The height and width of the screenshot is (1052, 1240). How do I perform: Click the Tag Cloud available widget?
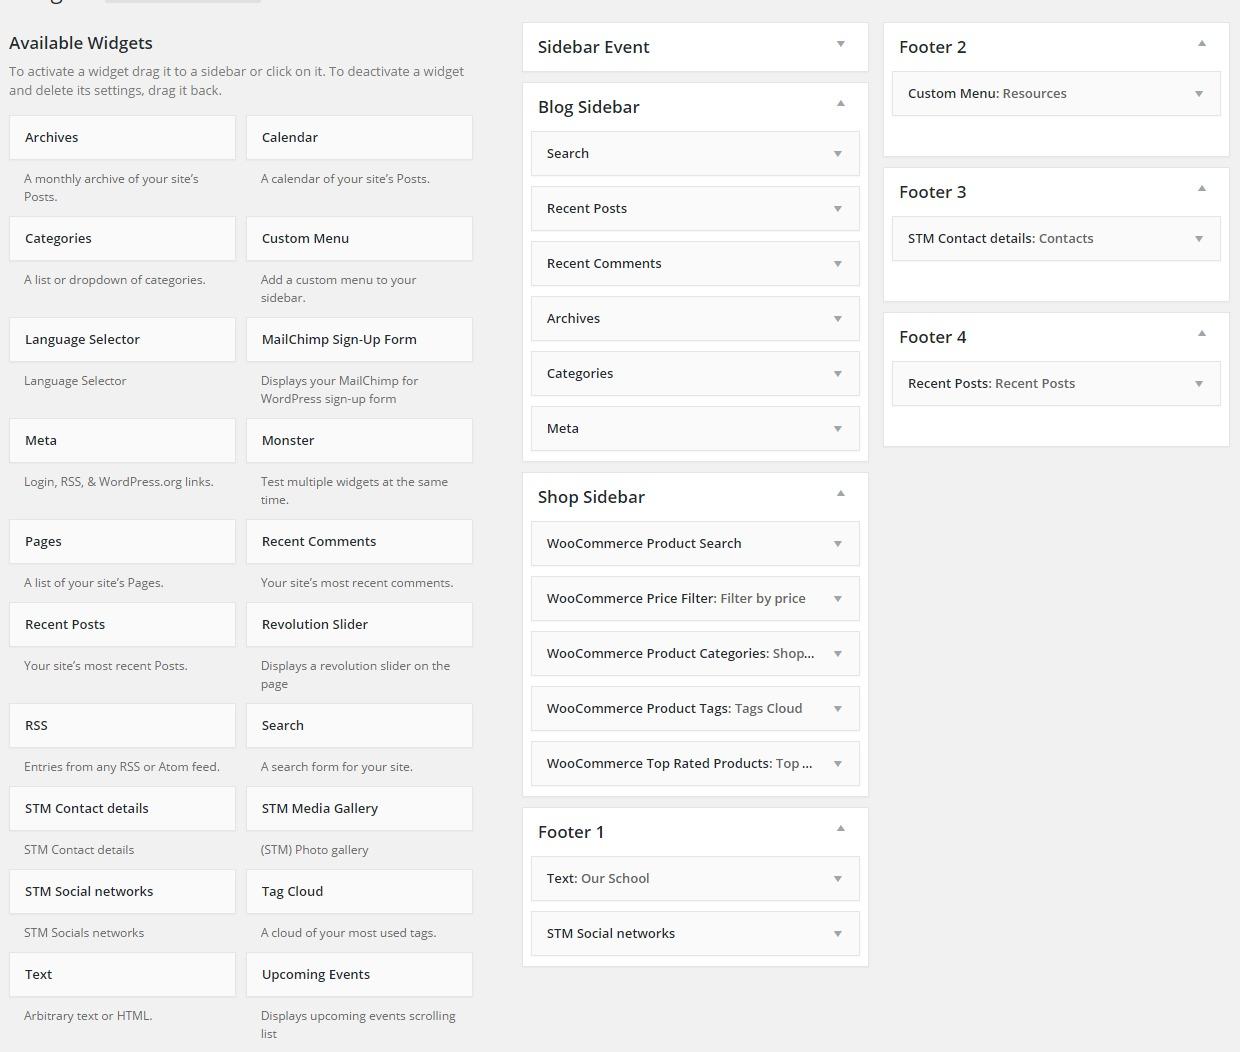[x=359, y=892]
